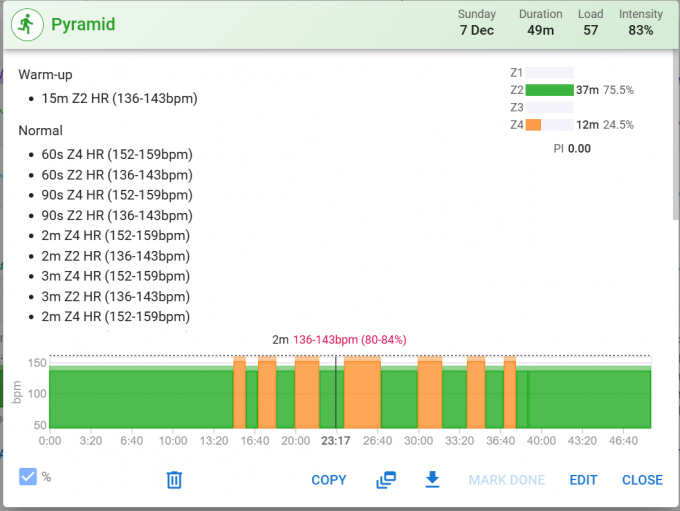Toggle the percent checkbox

coord(28,477)
